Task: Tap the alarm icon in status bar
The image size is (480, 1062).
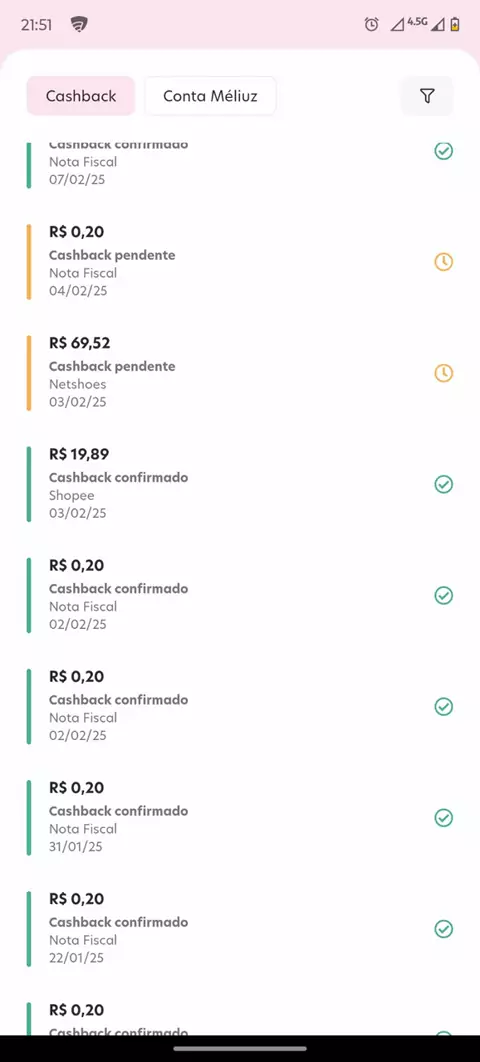Action: [371, 25]
